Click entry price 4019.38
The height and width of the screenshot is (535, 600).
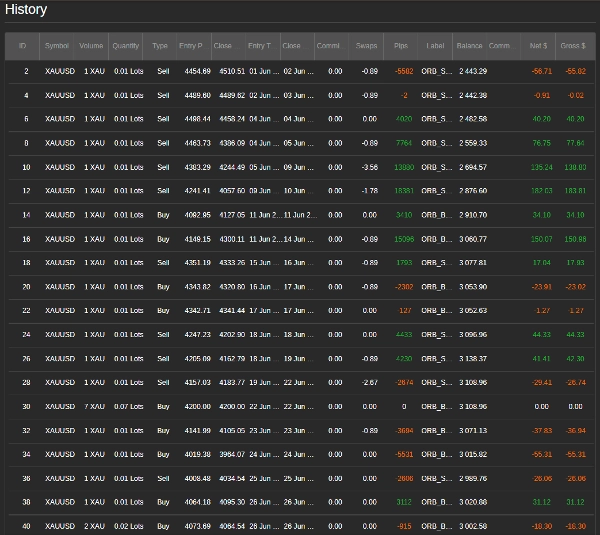coord(197,455)
